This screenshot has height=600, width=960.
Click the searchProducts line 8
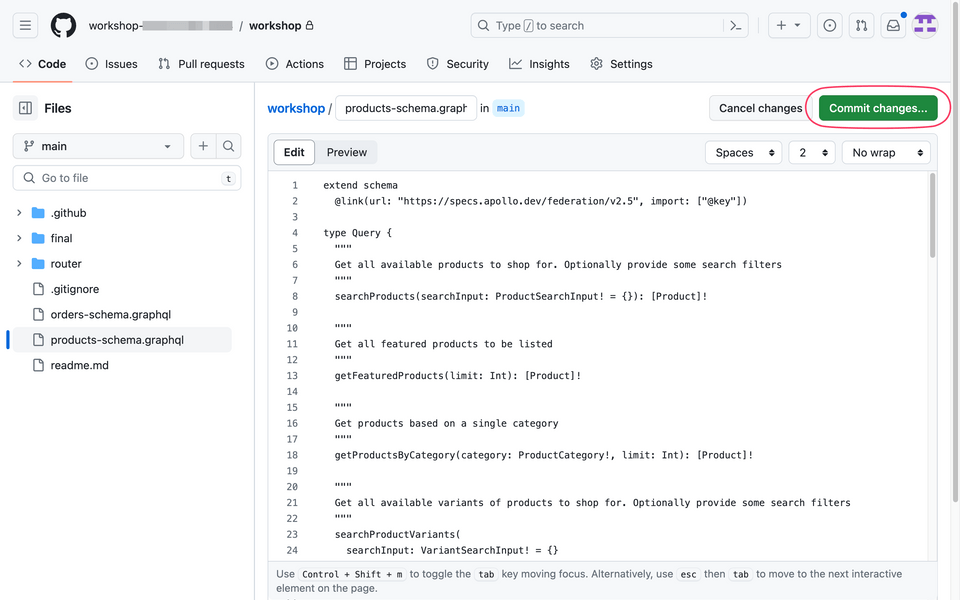click(x=520, y=297)
